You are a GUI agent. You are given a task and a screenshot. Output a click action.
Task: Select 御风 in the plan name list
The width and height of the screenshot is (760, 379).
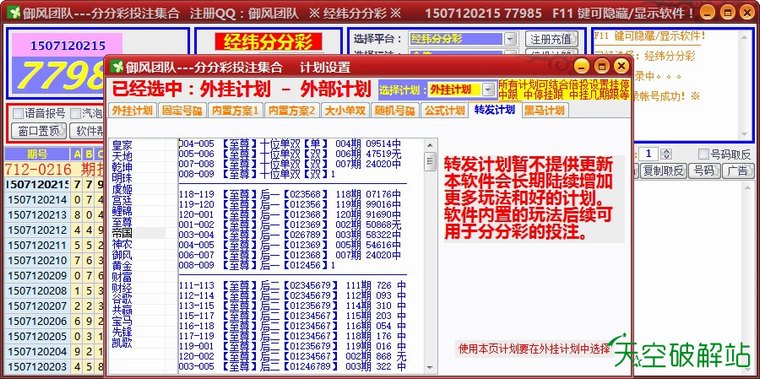[x=122, y=254]
